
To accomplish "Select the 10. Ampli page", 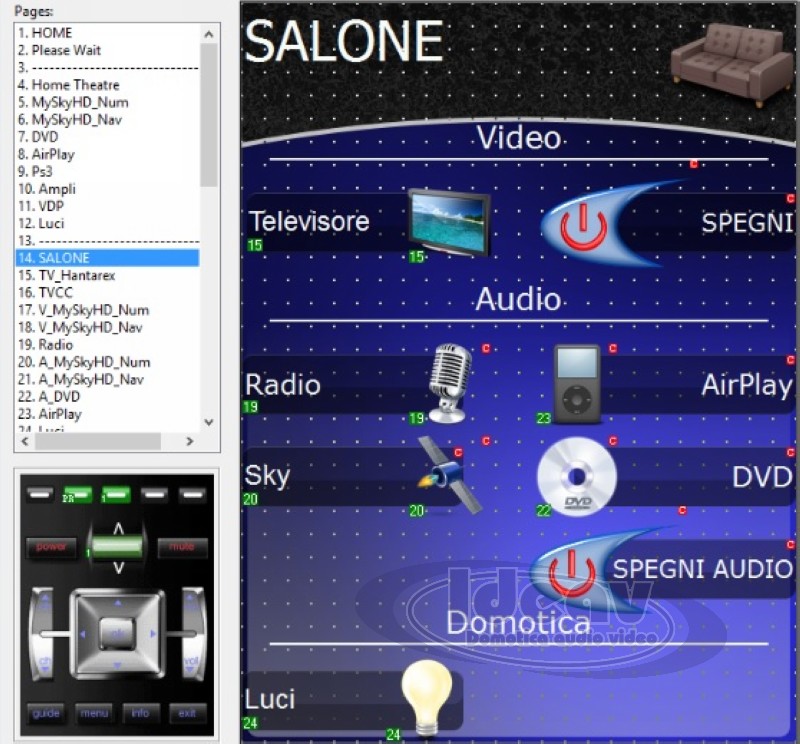I will click(107, 189).
